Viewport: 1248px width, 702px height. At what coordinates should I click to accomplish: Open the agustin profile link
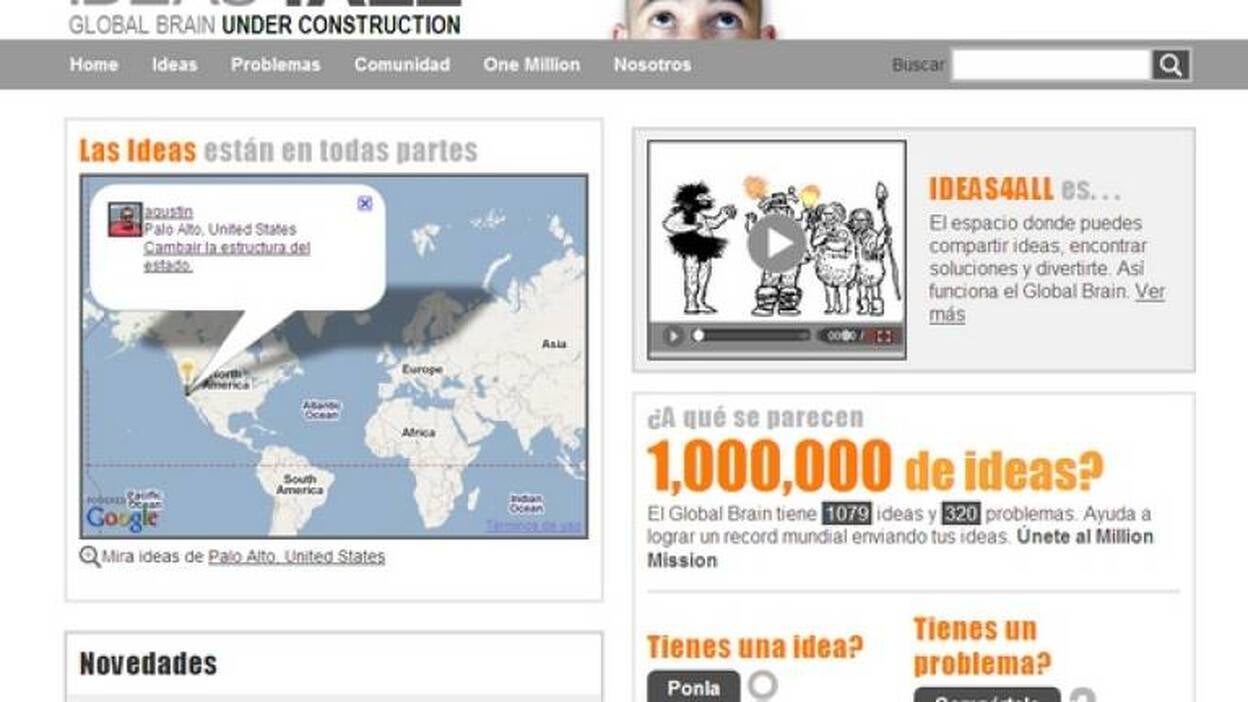(168, 212)
